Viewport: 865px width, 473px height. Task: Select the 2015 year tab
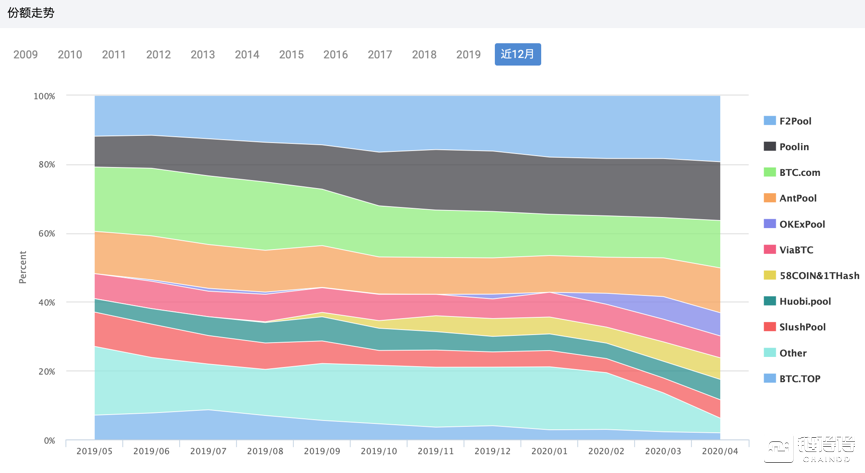point(291,55)
